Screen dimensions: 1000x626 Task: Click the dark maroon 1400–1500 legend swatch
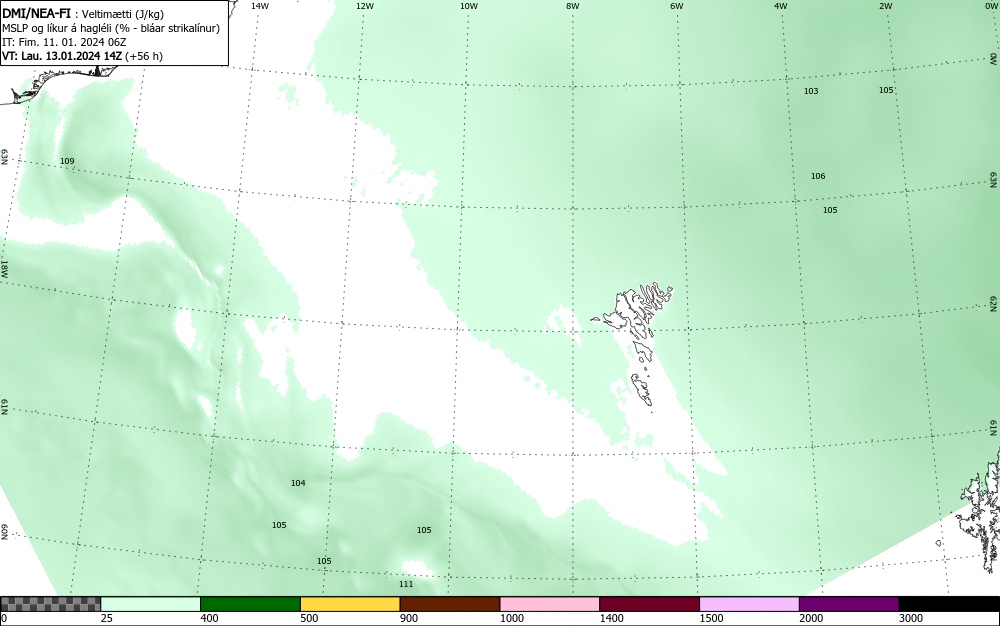(x=649, y=604)
